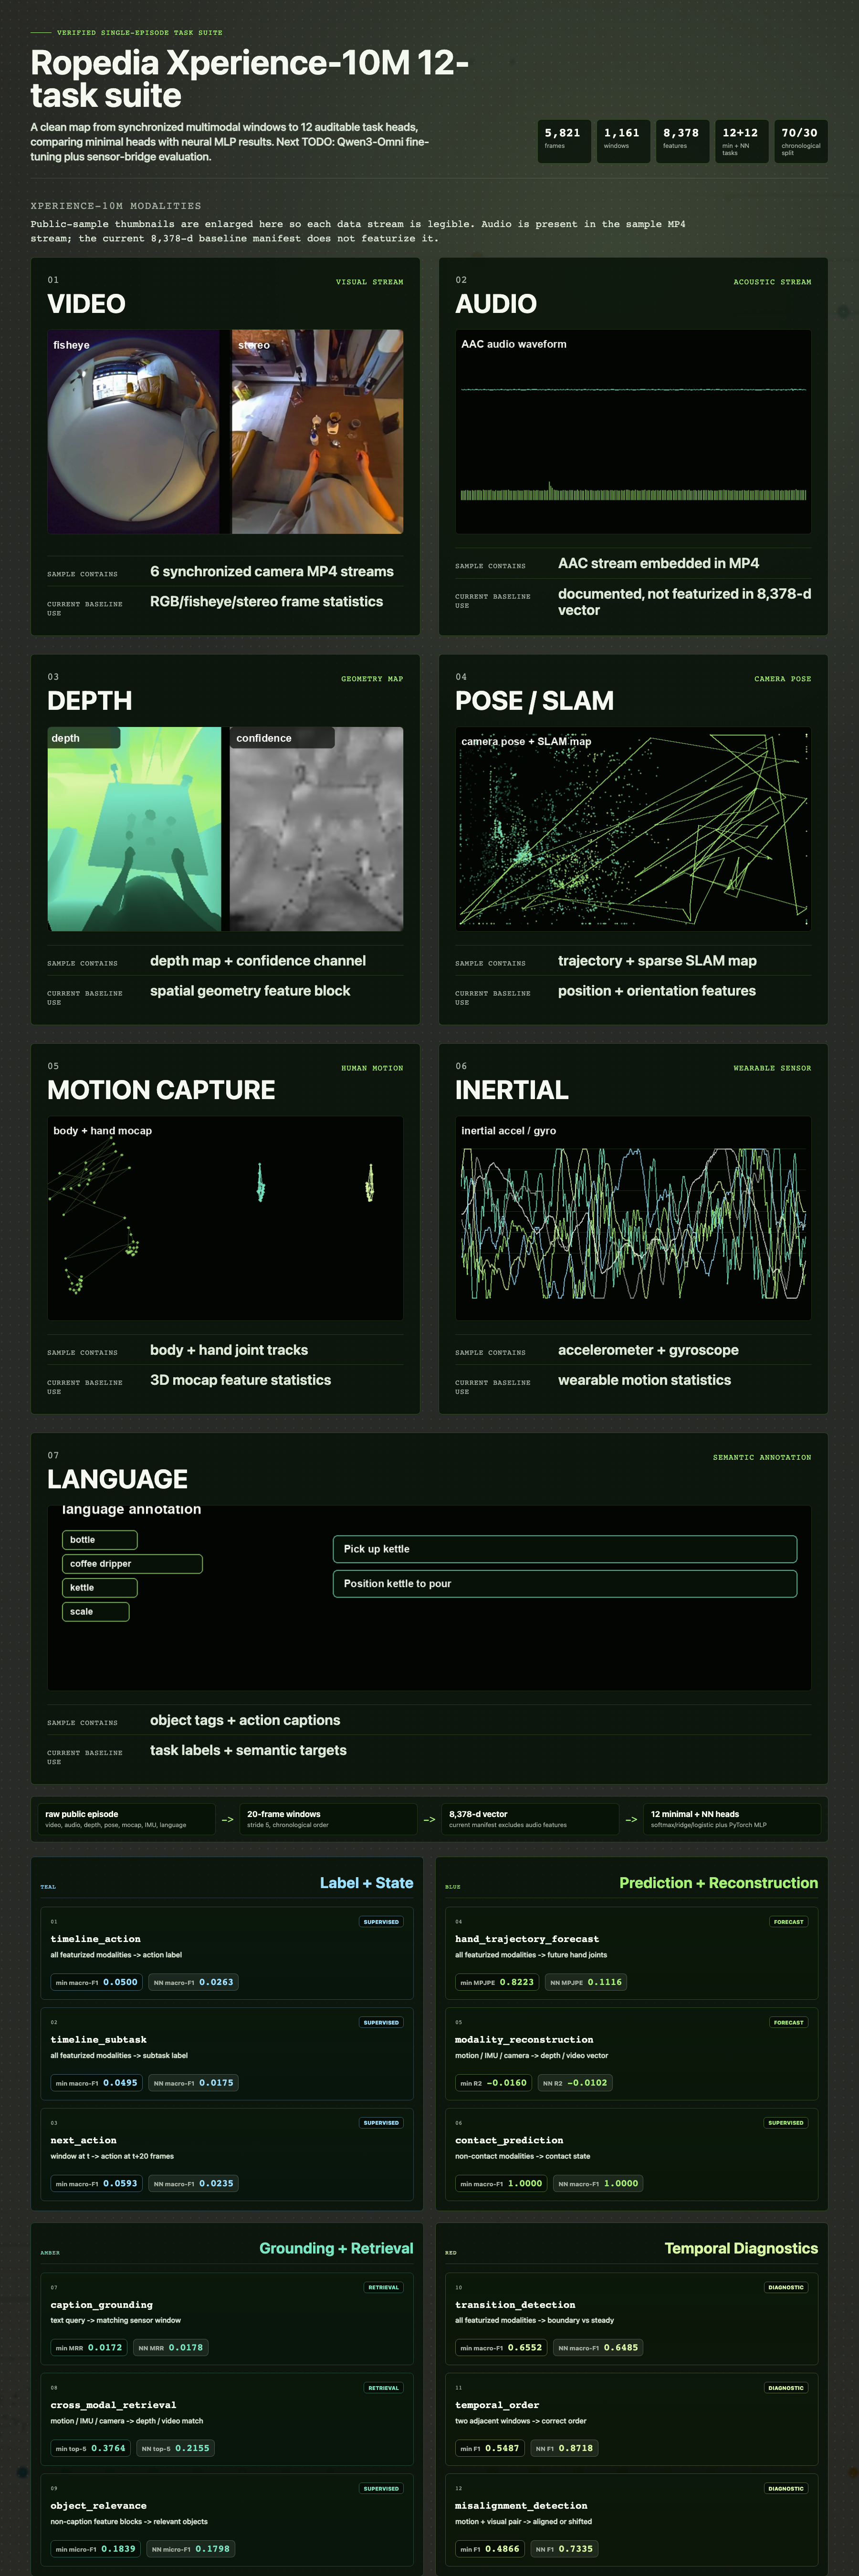Image resolution: width=859 pixels, height=2576 pixels.
Task: Click timeline_action's SUPERVISED badge
Action: tap(381, 1921)
